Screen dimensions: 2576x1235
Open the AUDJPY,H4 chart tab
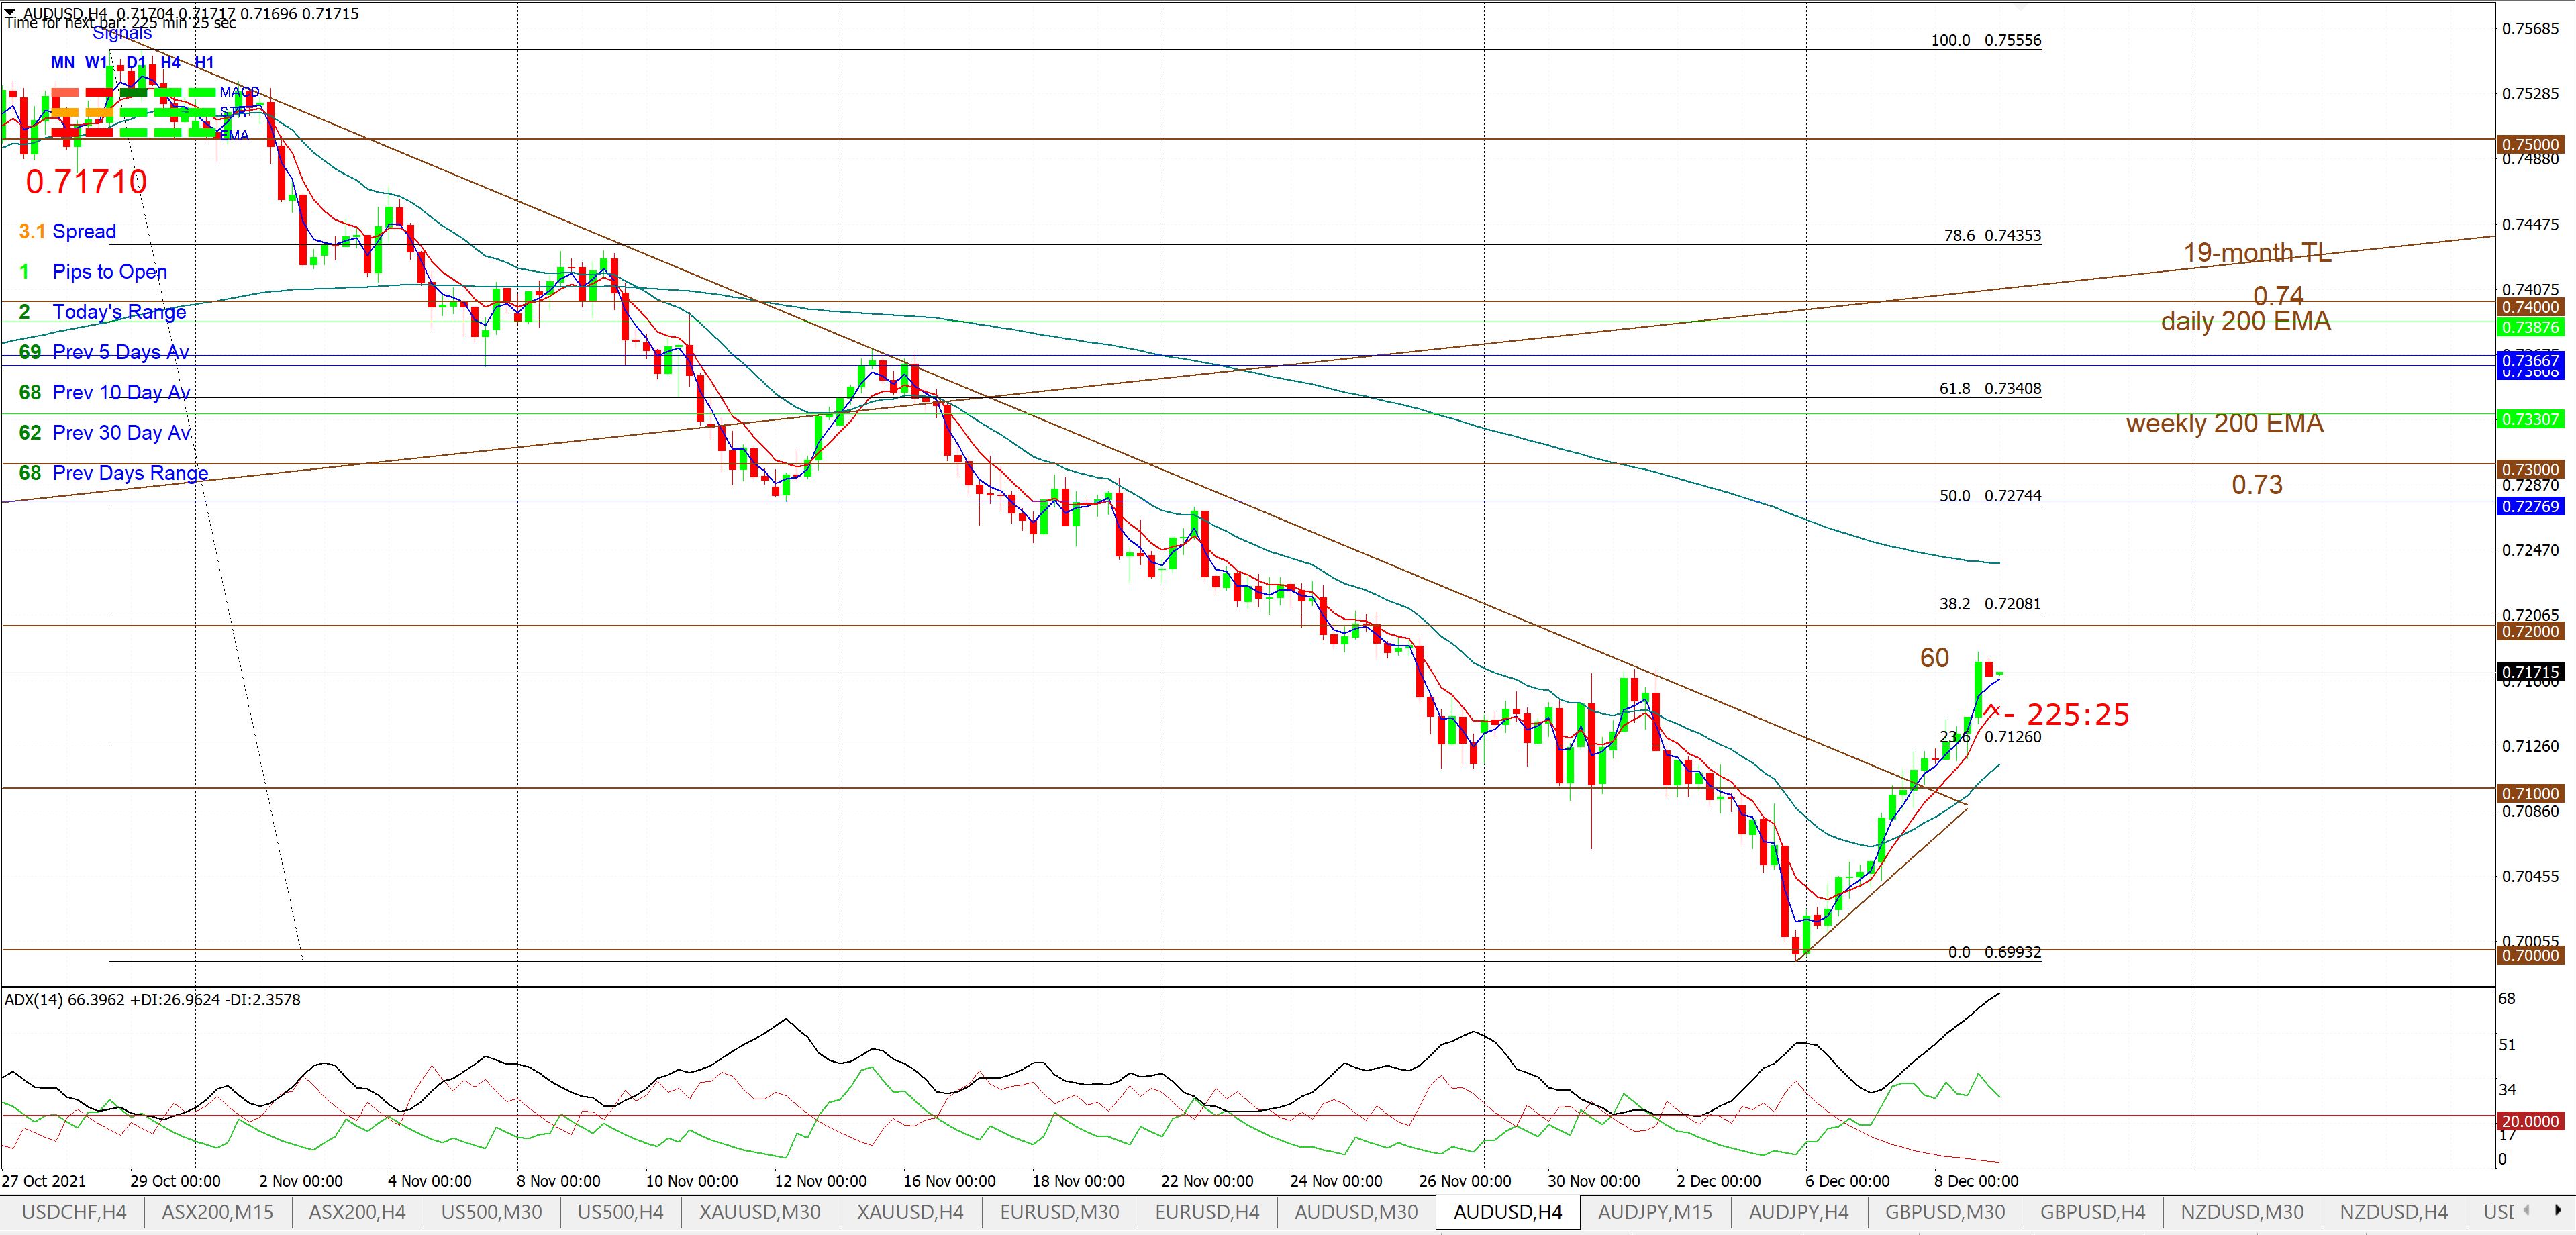1799,1212
